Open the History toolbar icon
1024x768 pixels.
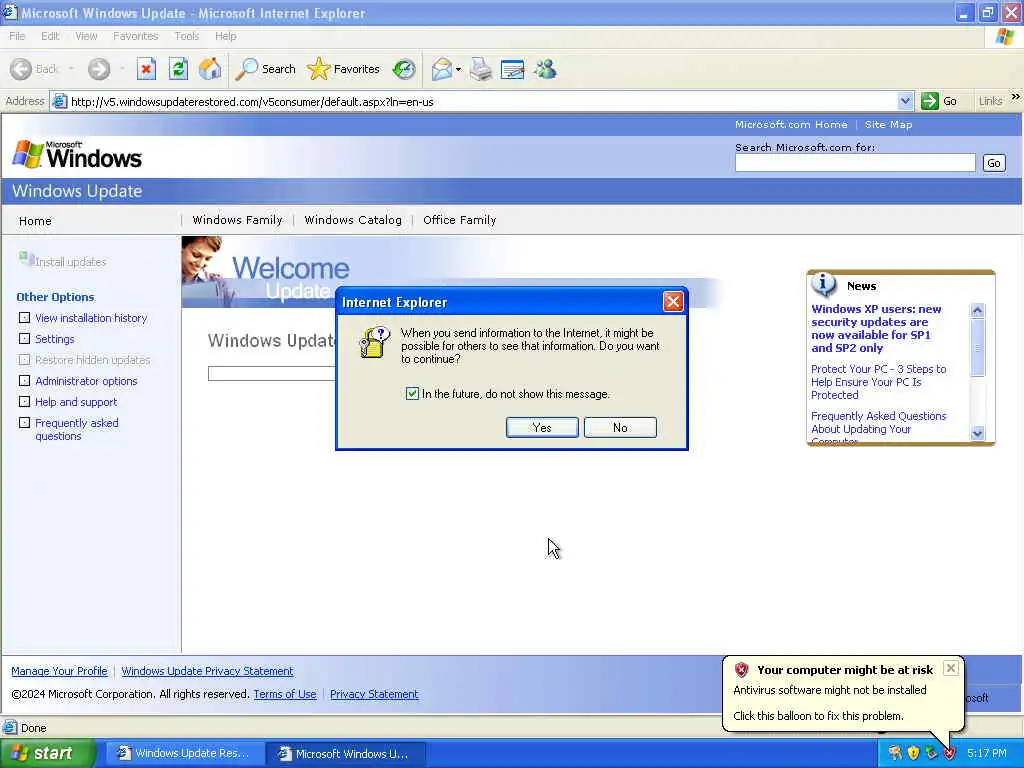tap(404, 69)
